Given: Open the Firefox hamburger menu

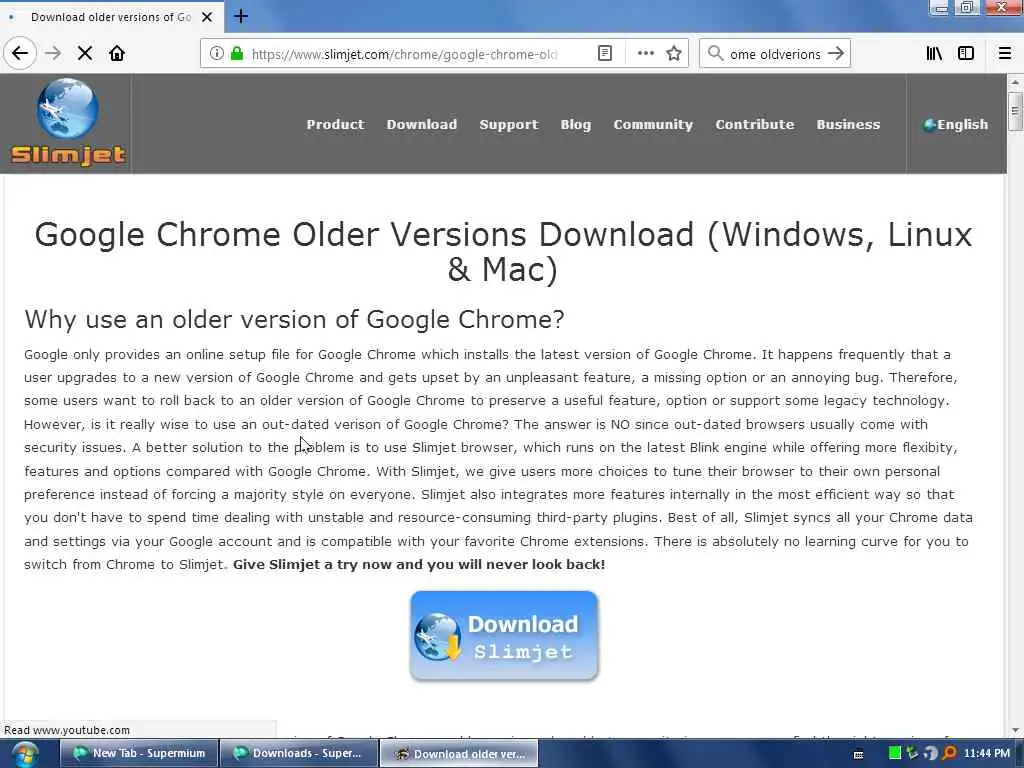Looking at the screenshot, I should pyautogui.click(x=1004, y=54).
